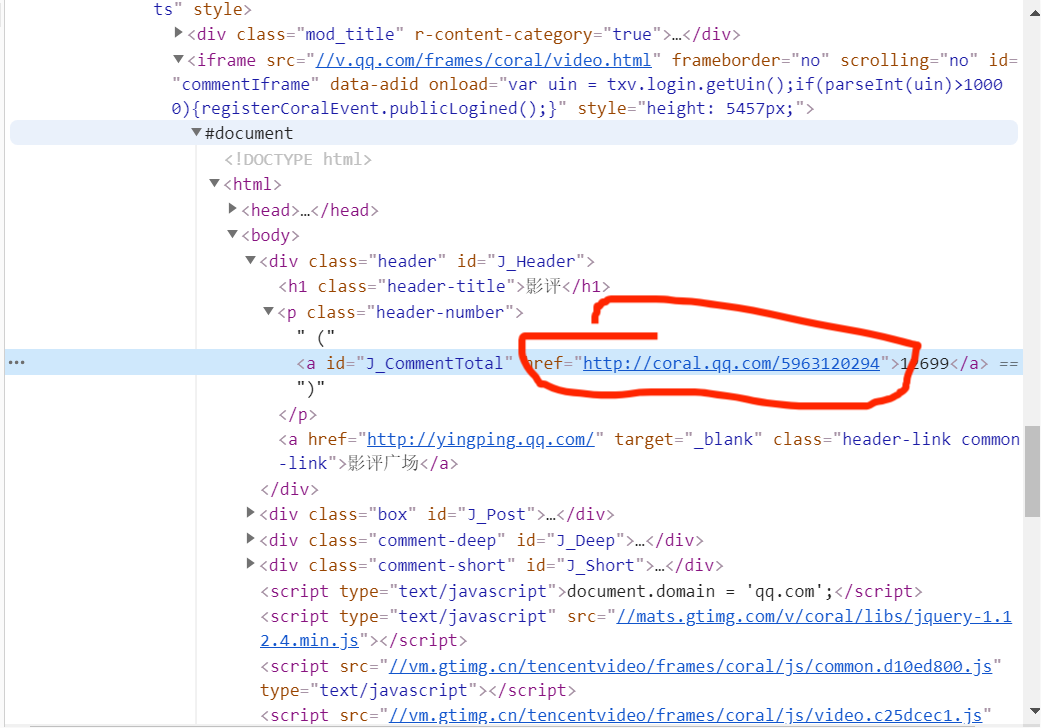This screenshot has width=1041, height=728.
Task: Open the video.c25dcec1.js script link
Action: (x=685, y=715)
